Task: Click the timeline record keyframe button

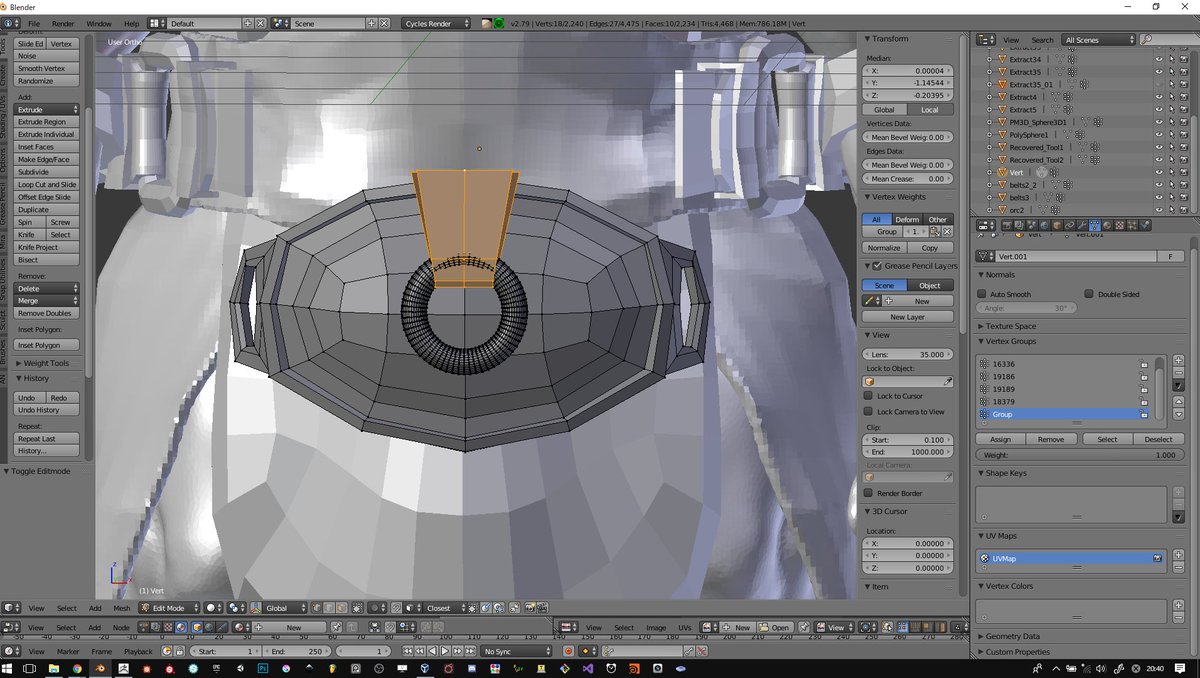Action: point(568,651)
